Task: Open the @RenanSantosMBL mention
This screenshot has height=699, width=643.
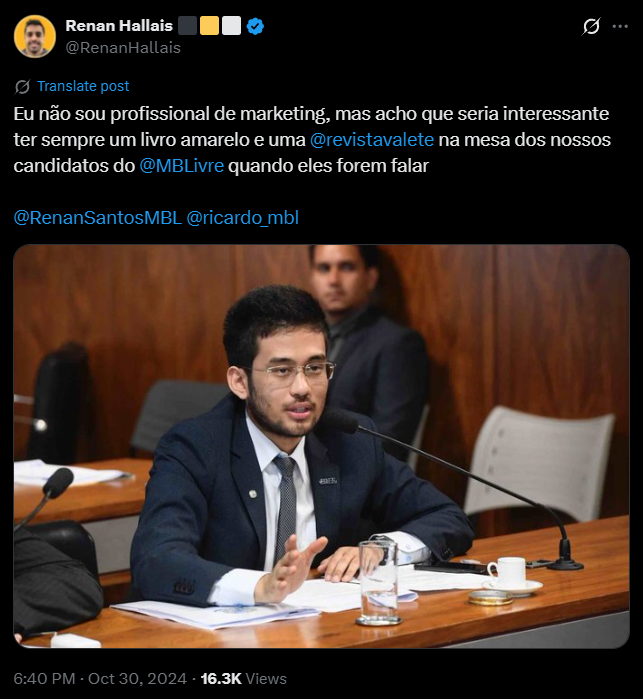Action: [x=98, y=218]
